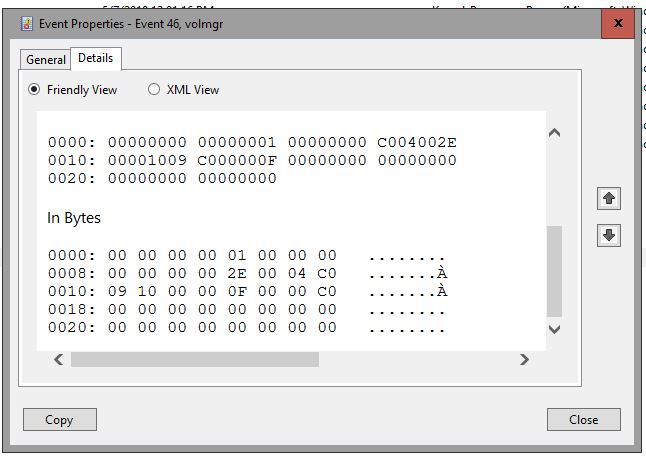Click the horizontal scrollbar thumb
This screenshot has width=646, height=456.
coord(195,360)
